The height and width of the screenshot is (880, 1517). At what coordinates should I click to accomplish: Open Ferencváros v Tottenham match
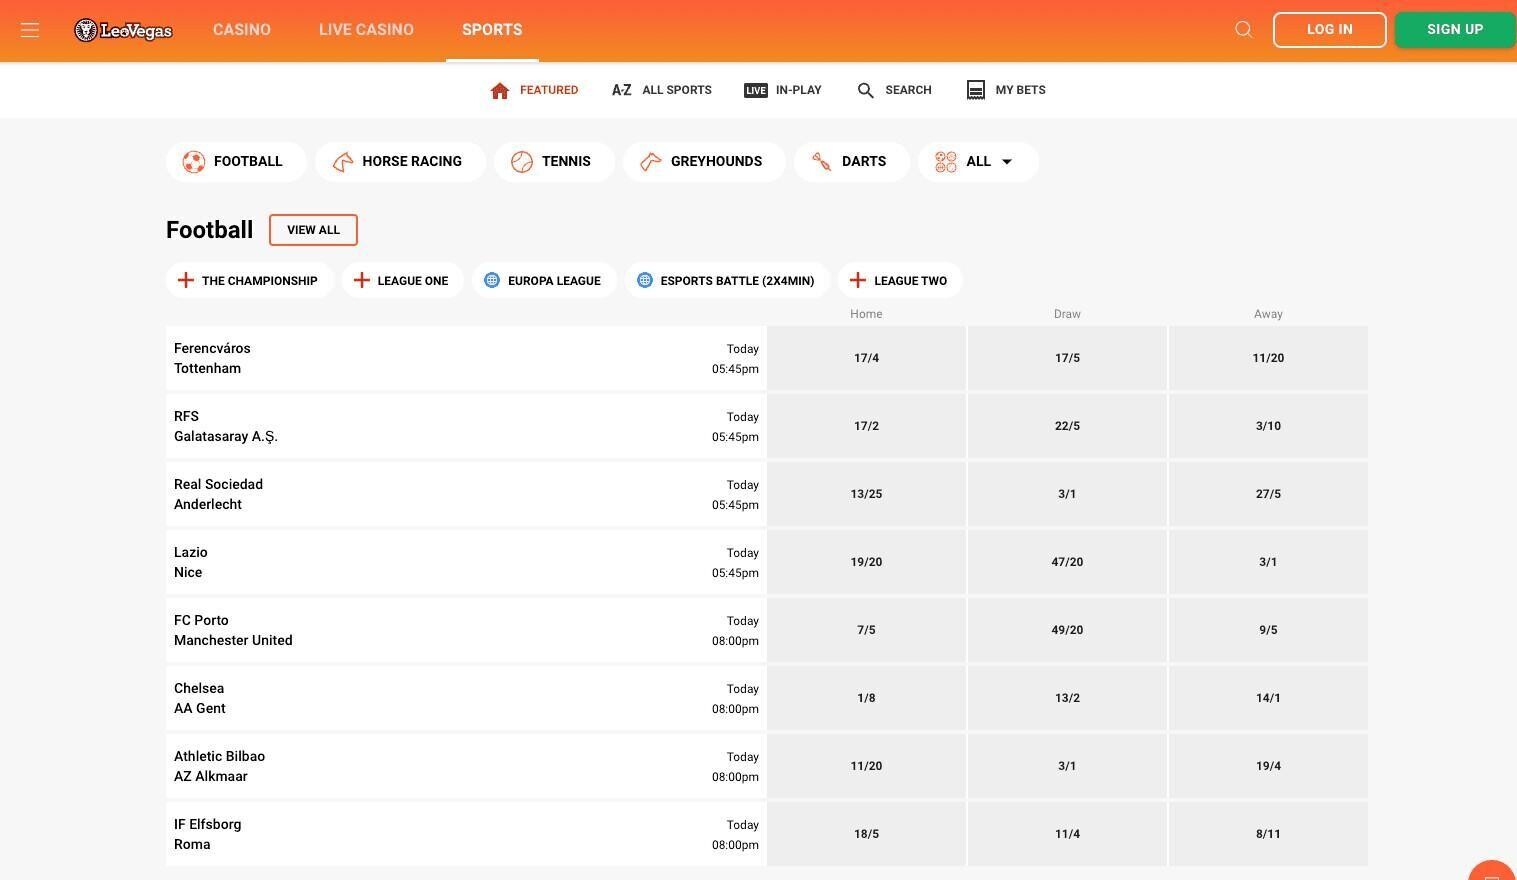(x=466, y=358)
